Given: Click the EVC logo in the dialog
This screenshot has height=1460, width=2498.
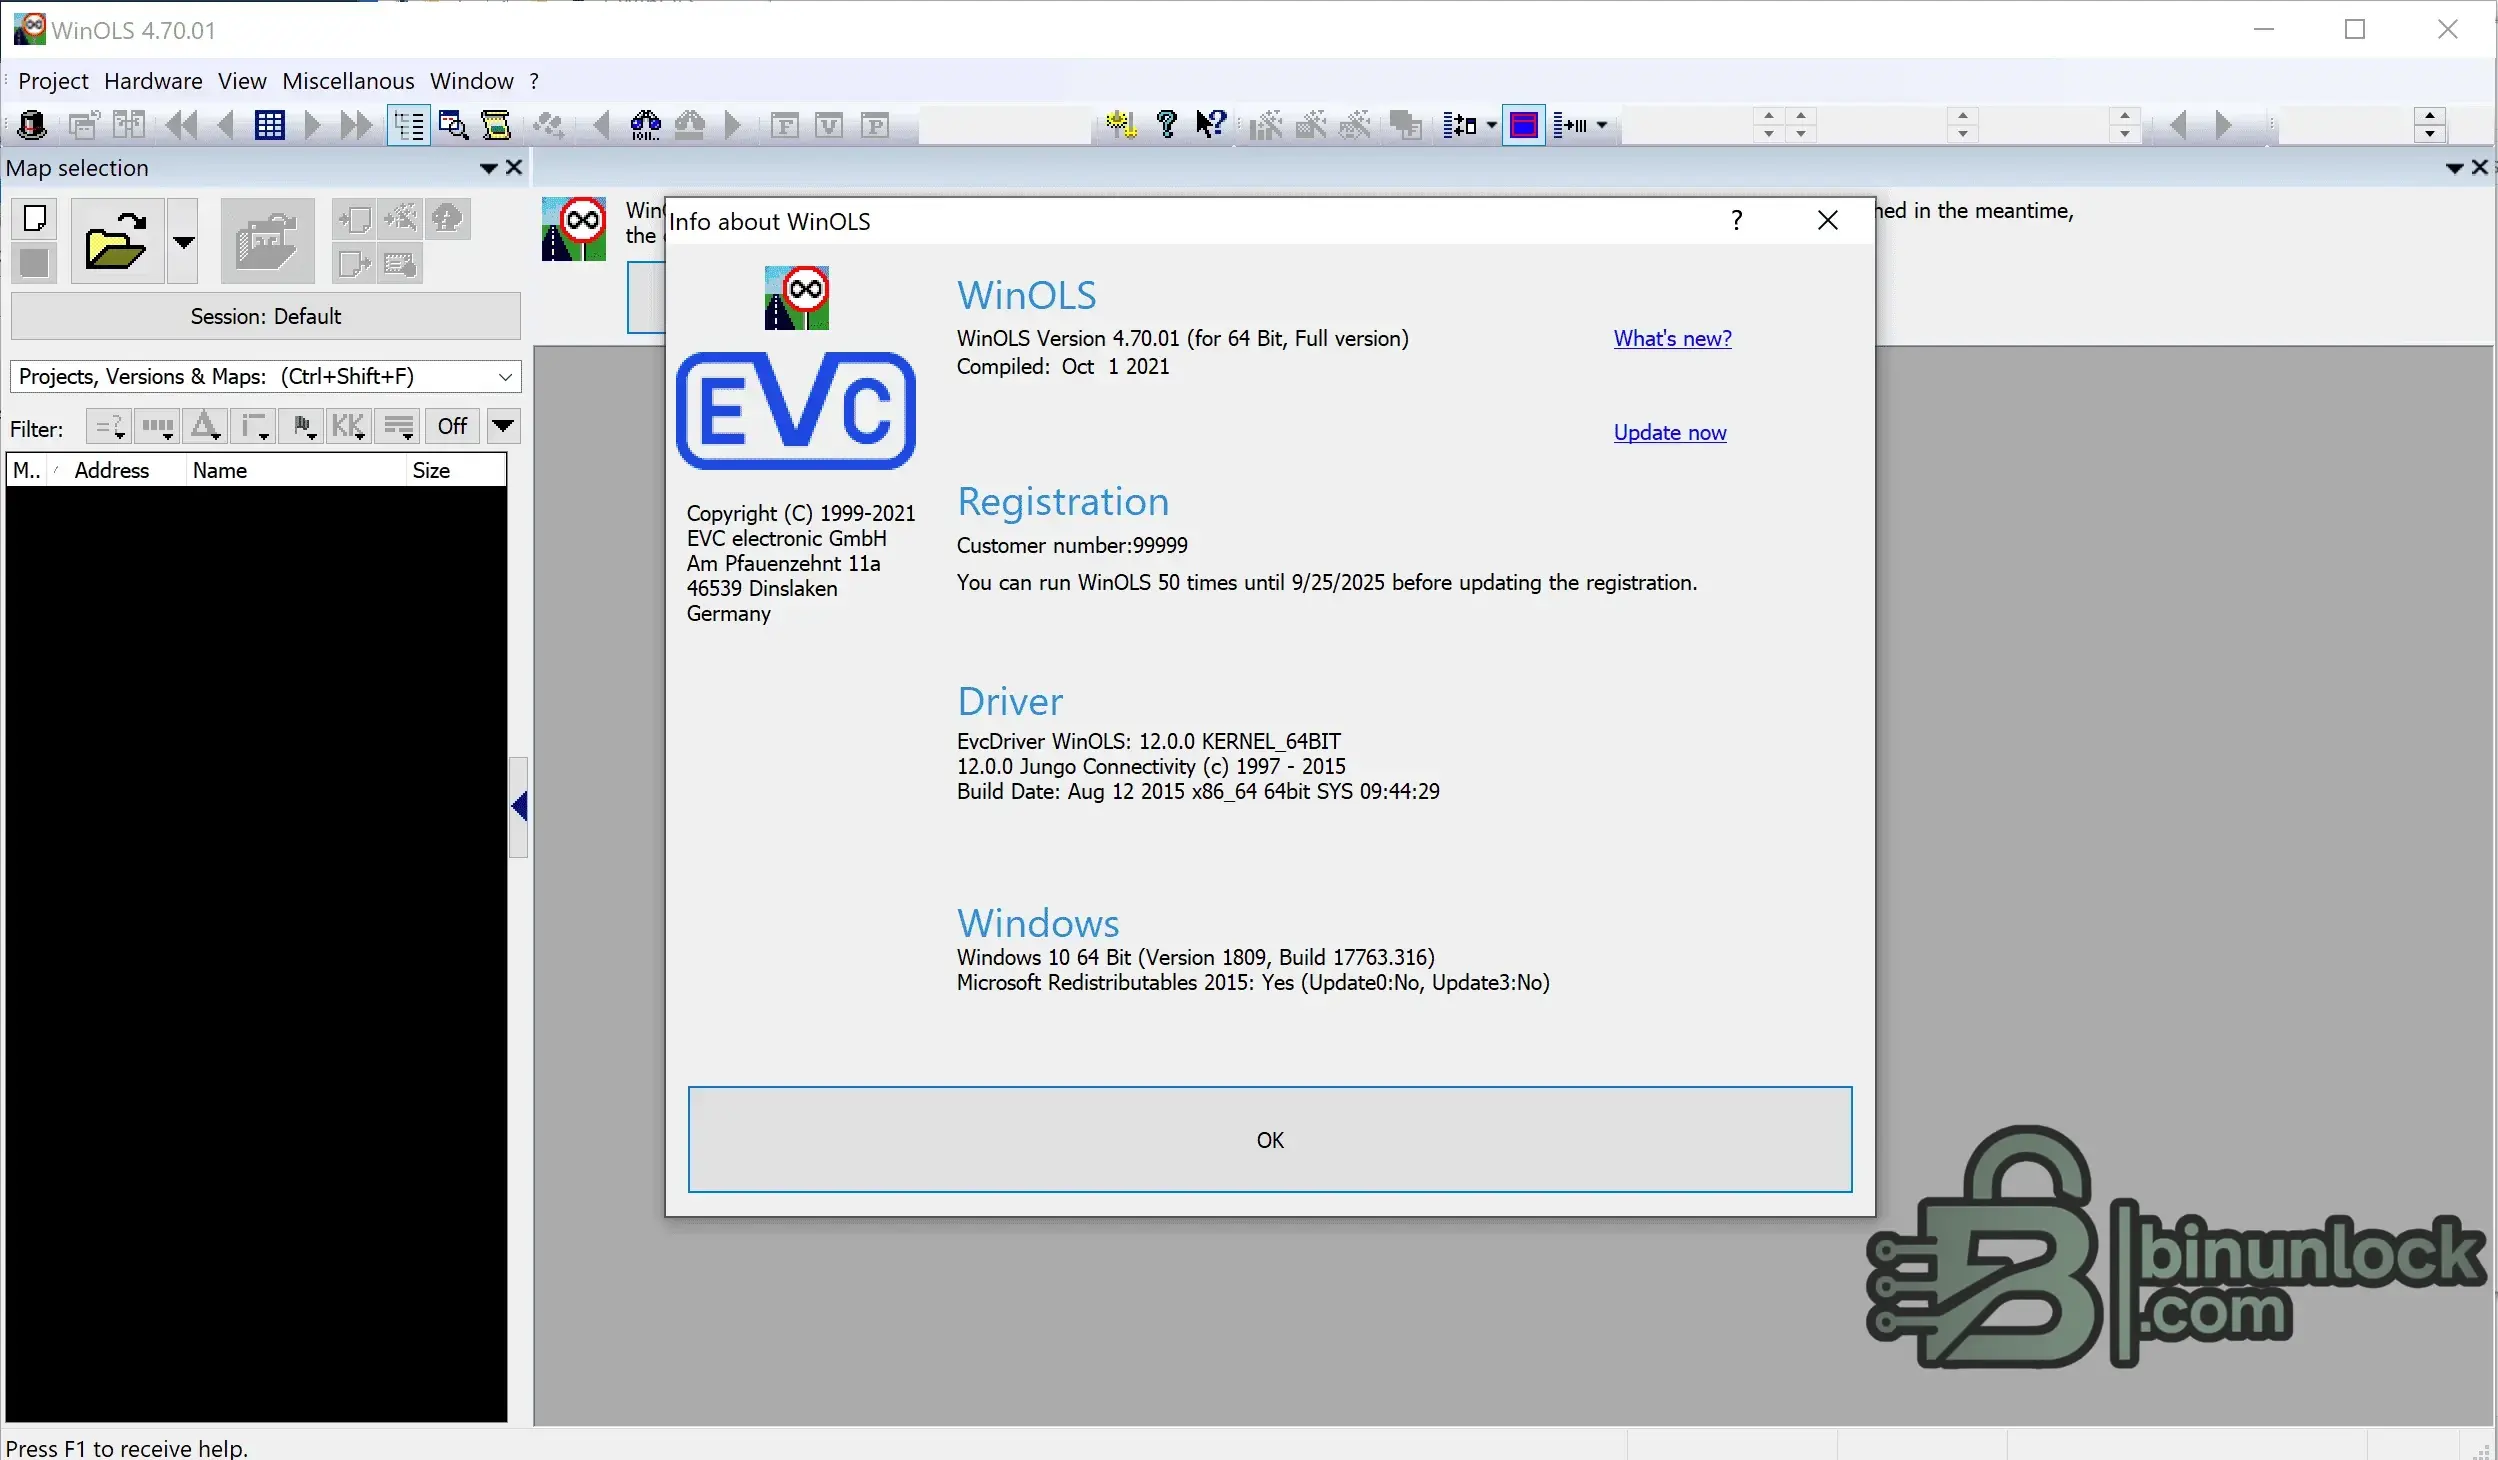Looking at the screenshot, I should tap(796, 411).
